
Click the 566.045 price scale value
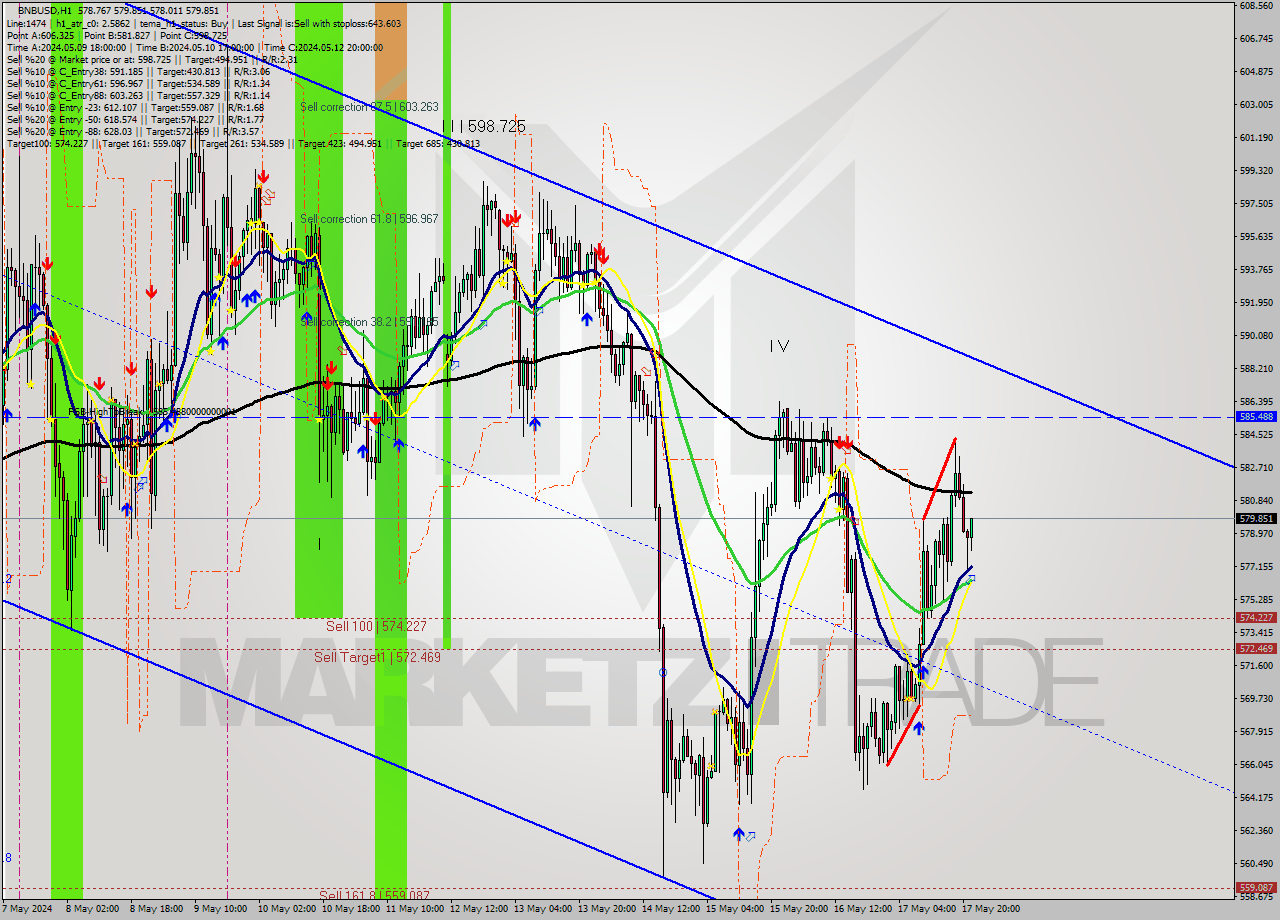tap(1255, 764)
